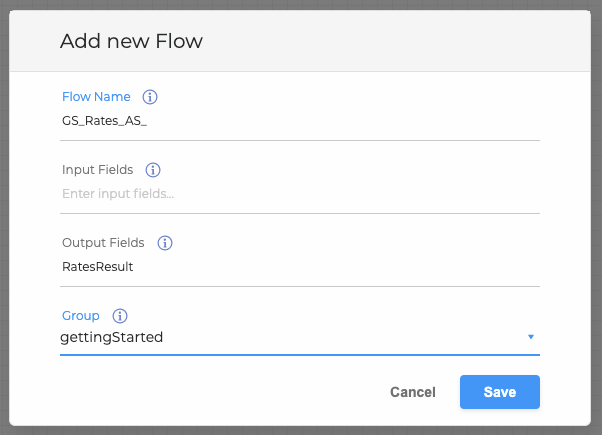Image resolution: width=602 pixels, height=435 pixels.
Task: View help icon beside Output Fields
Action: click(165, 243)
